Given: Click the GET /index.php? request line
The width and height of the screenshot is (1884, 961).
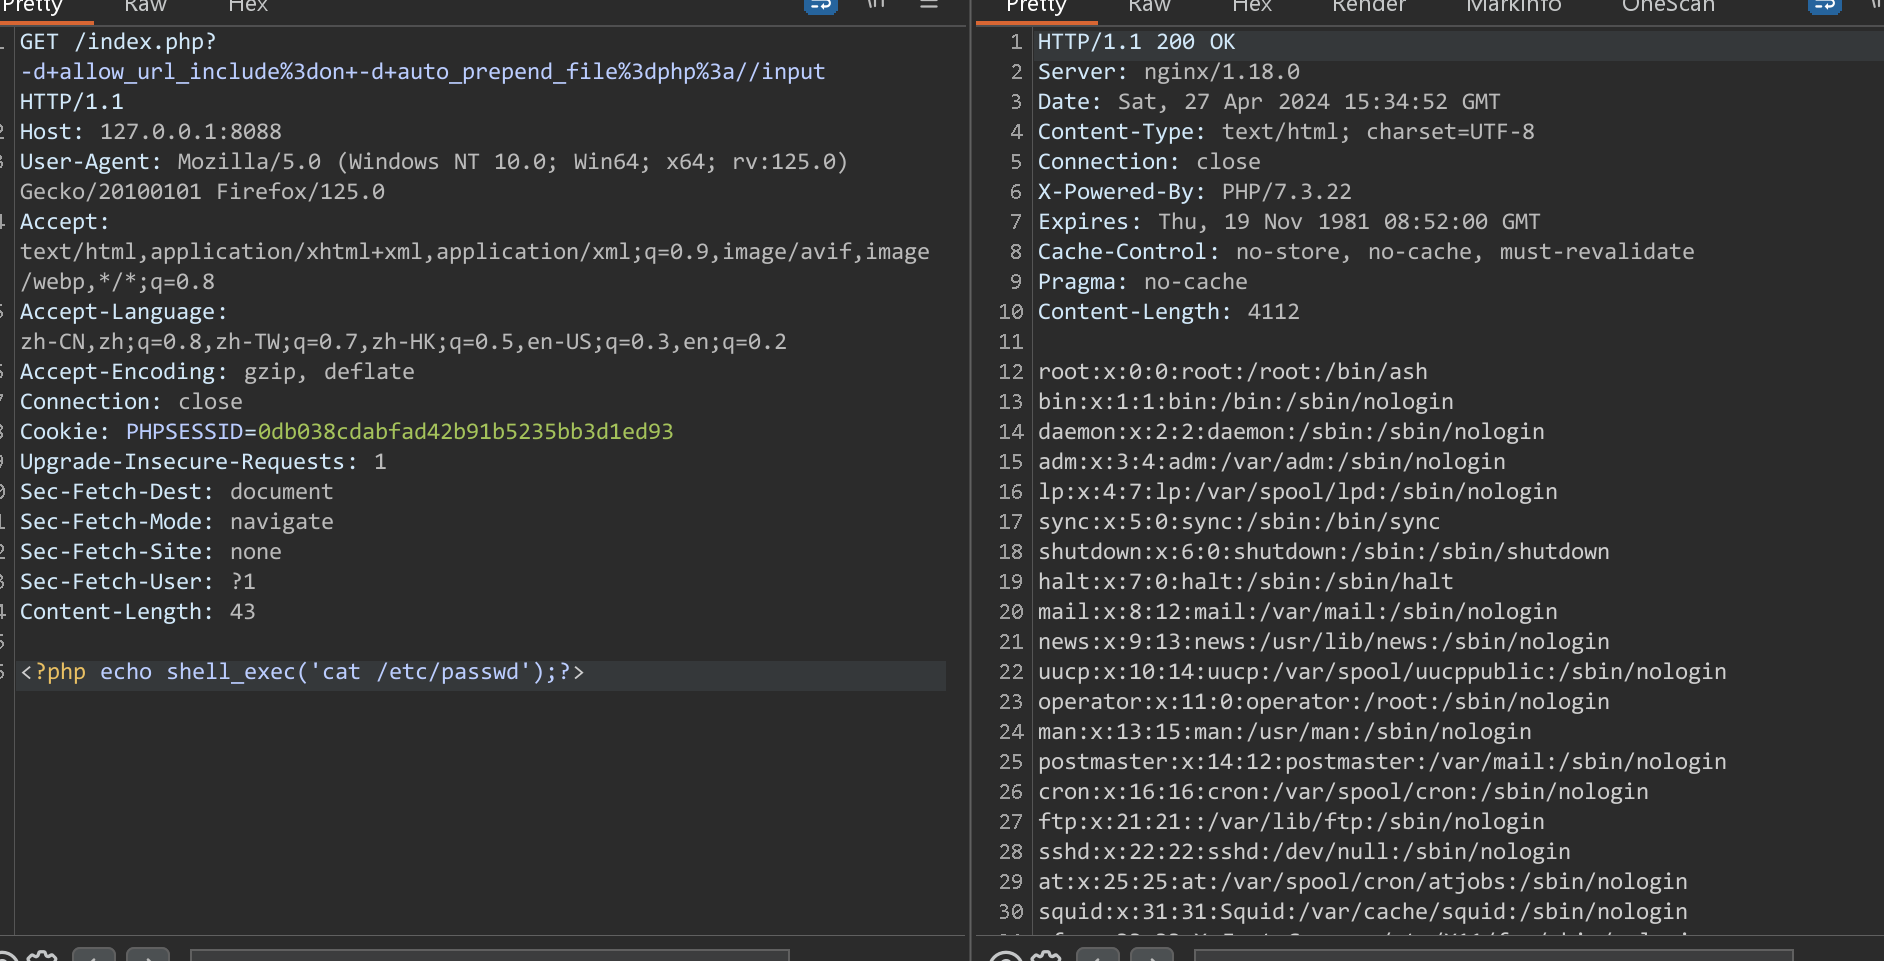Looking at the screenshot, I should 118,42.
